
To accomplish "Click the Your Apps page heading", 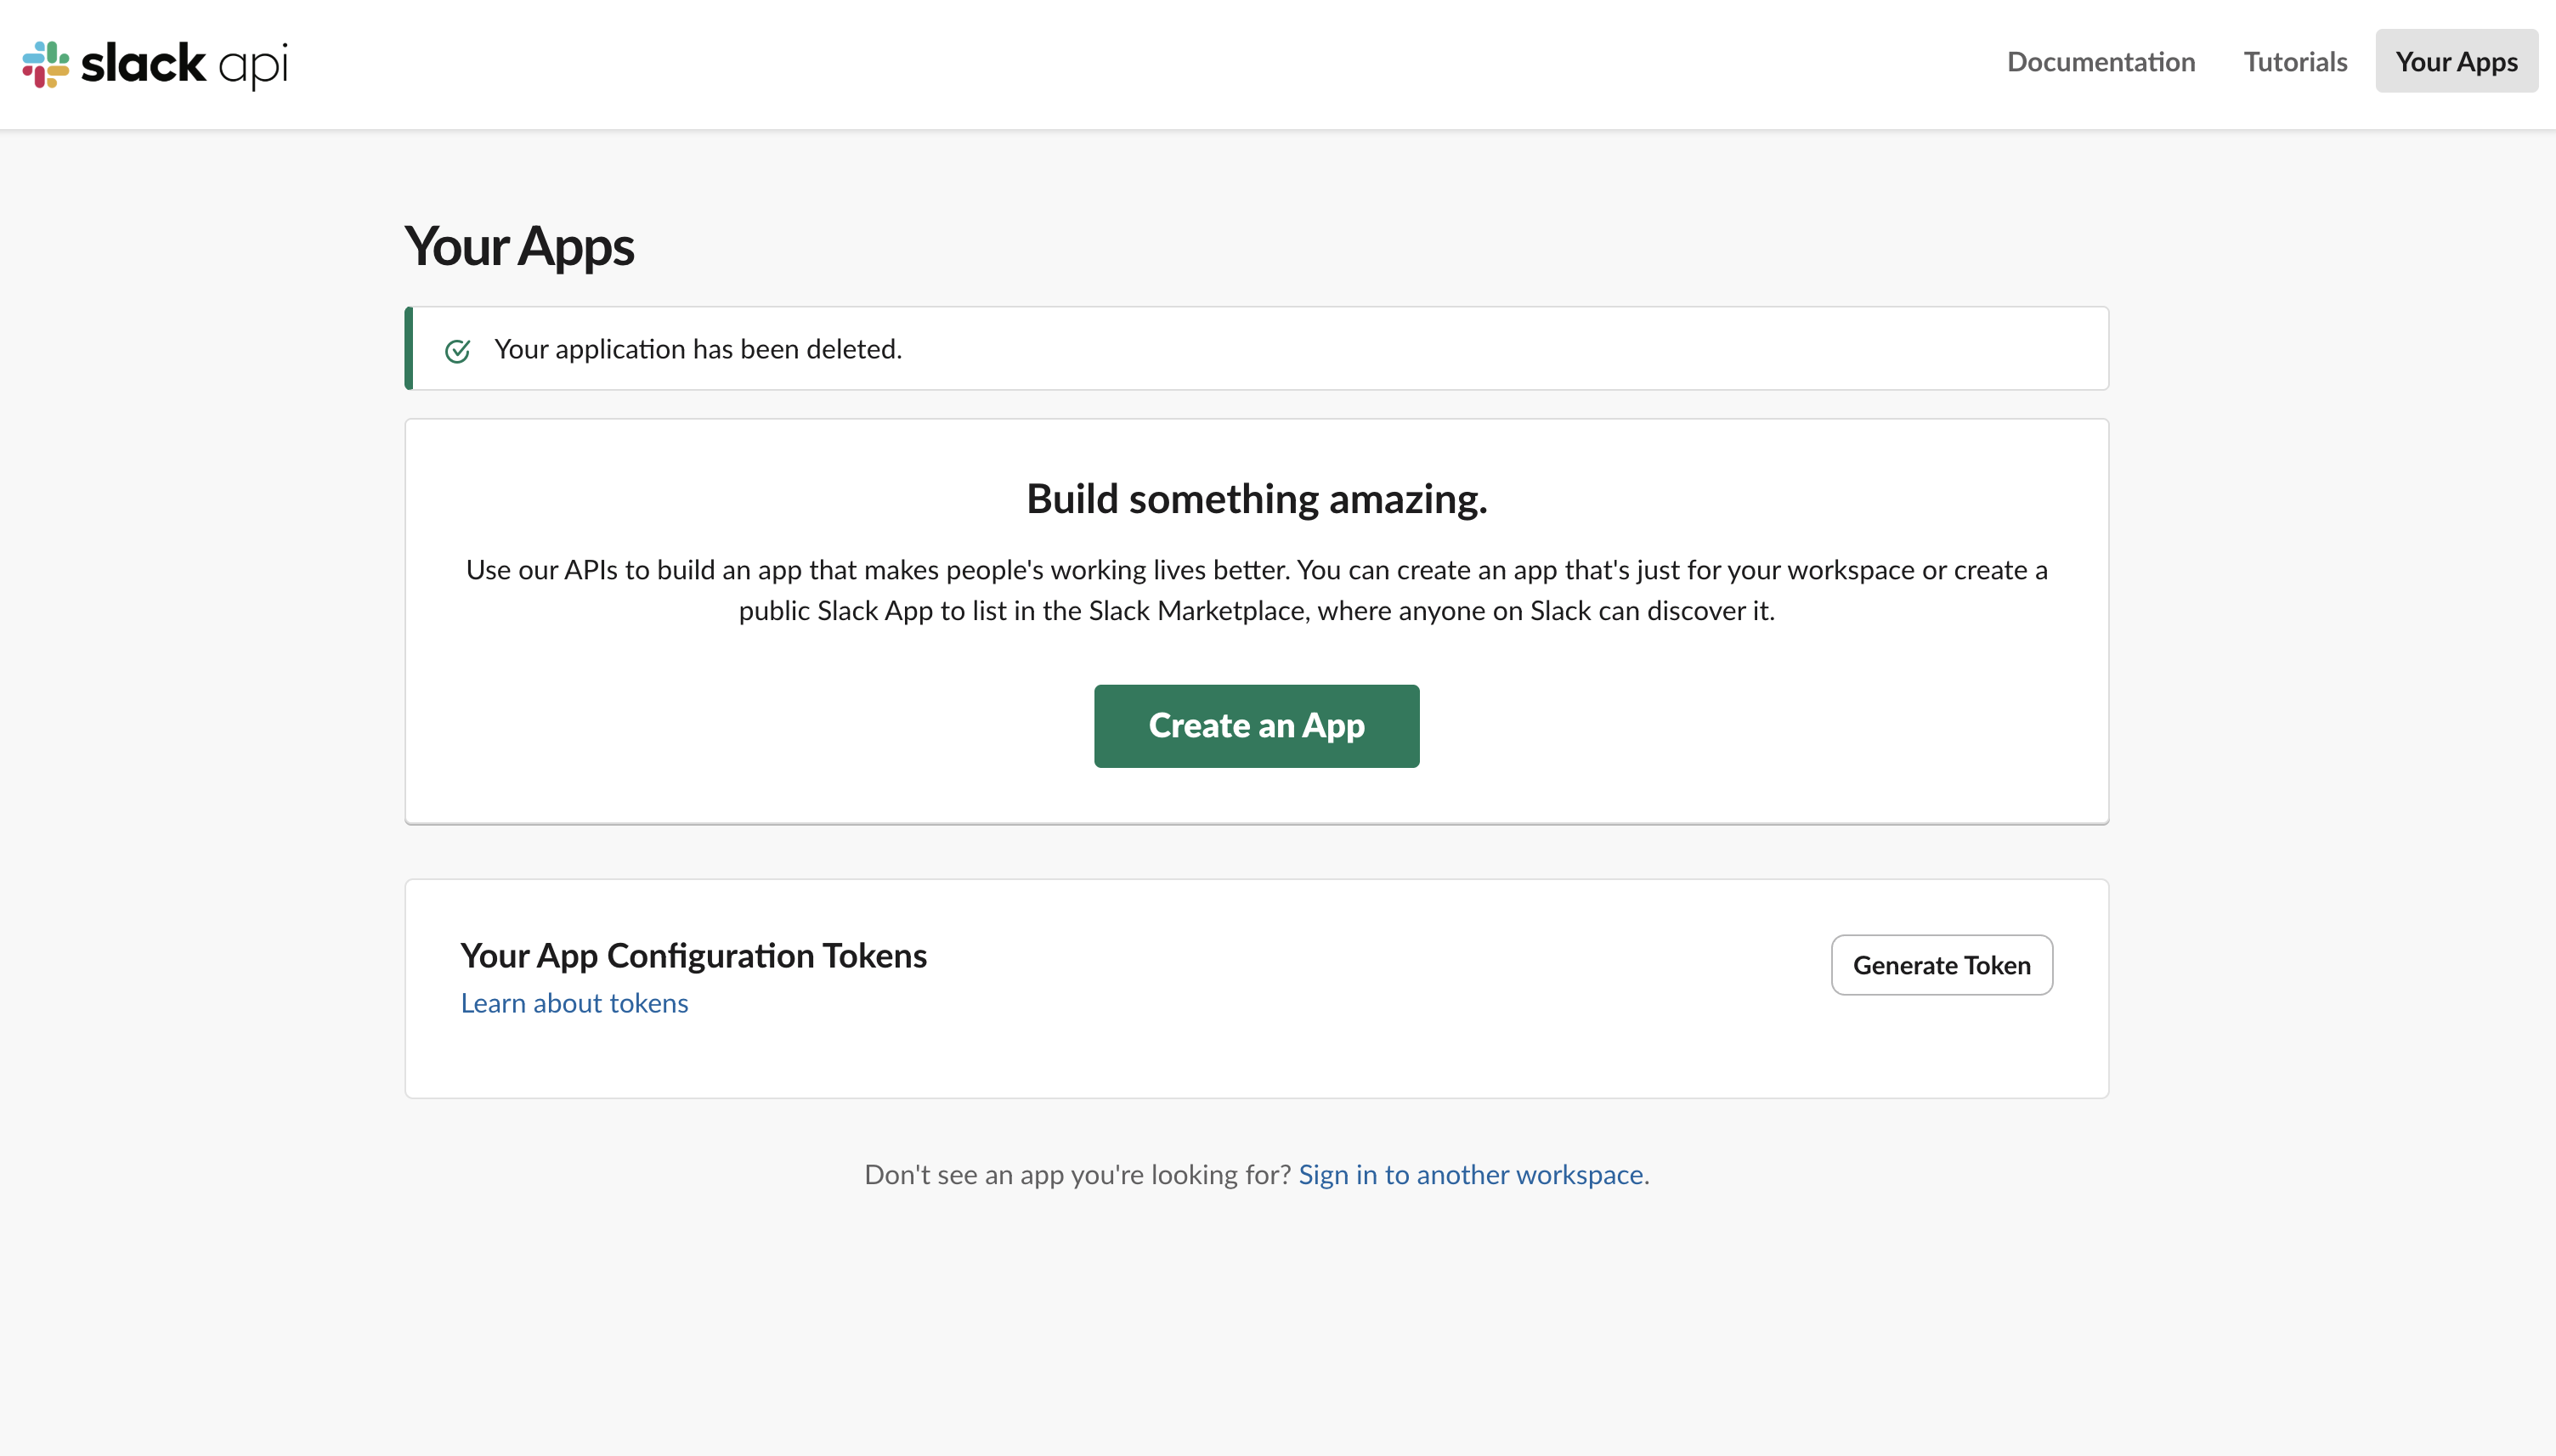I will [x=518, y=246].
